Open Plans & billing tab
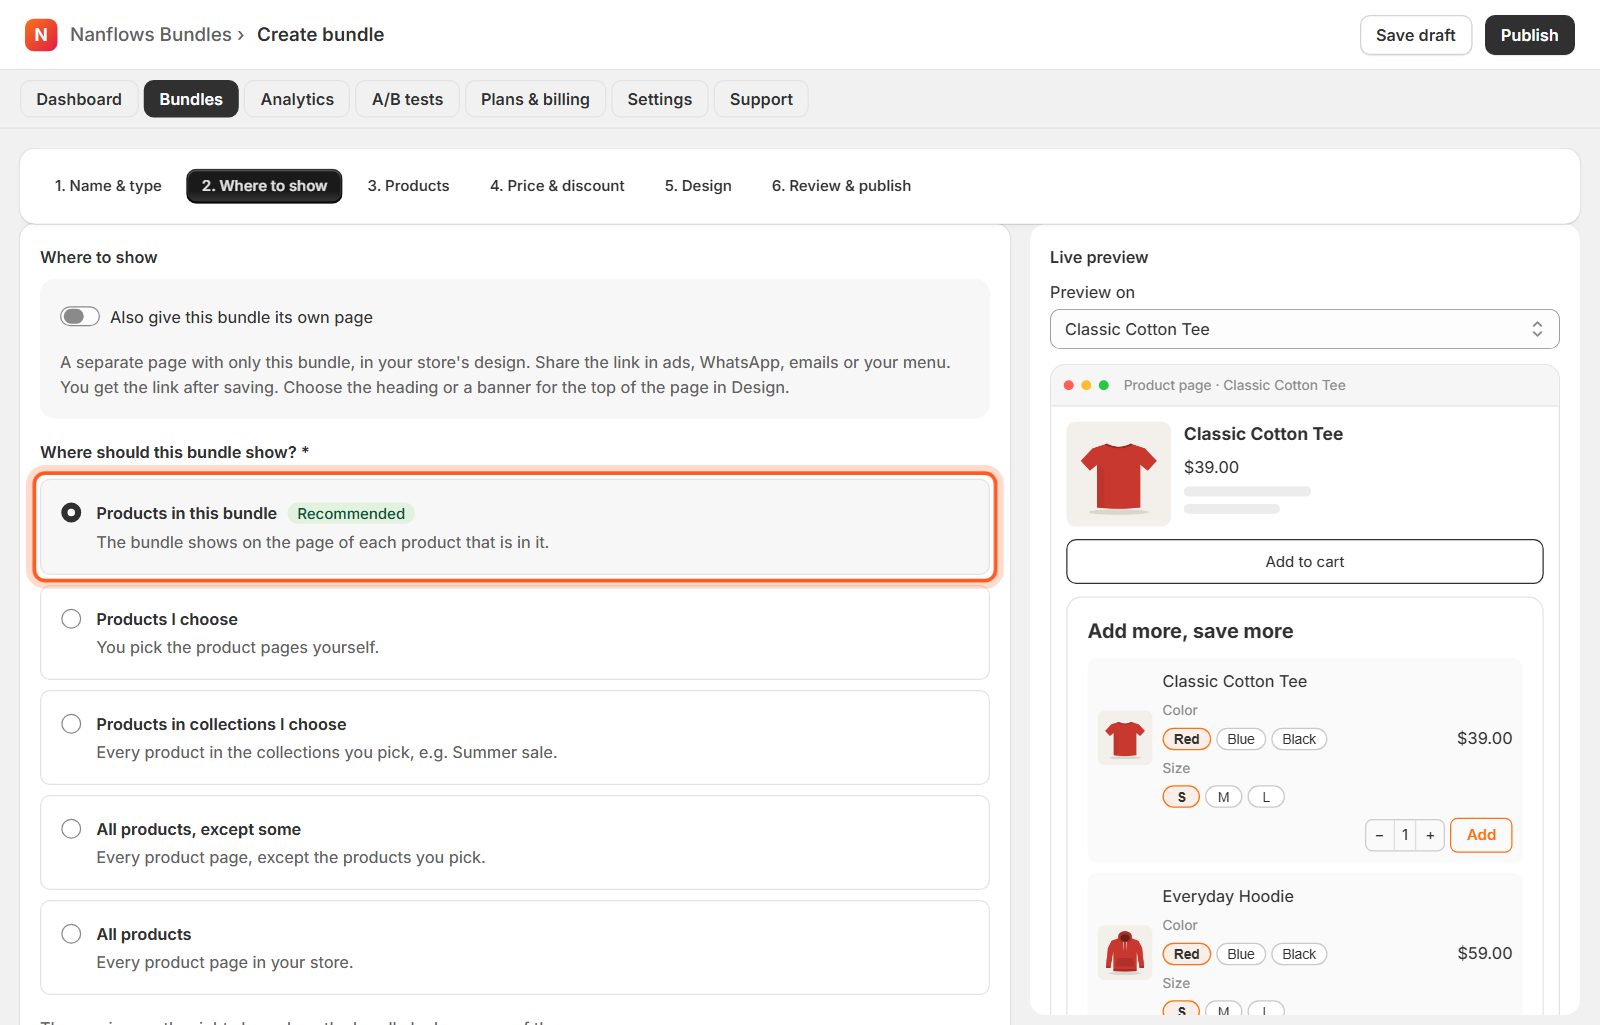 535,99
